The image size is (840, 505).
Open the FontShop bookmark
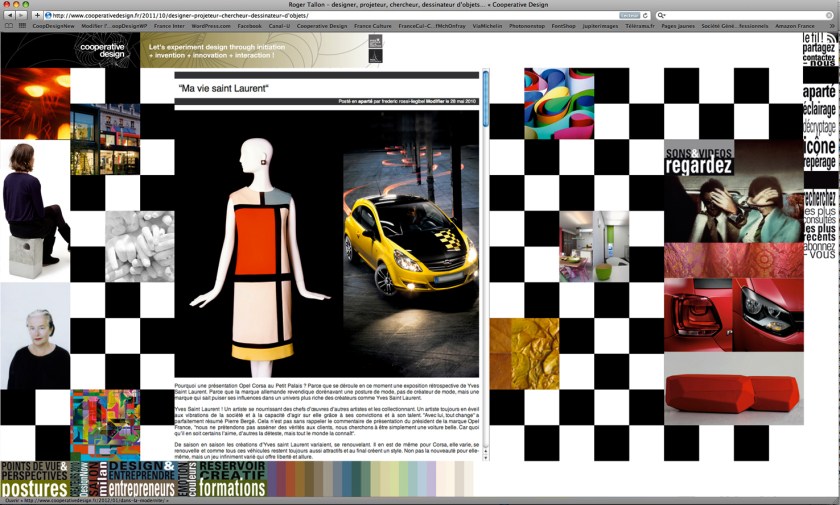[564, 26]
